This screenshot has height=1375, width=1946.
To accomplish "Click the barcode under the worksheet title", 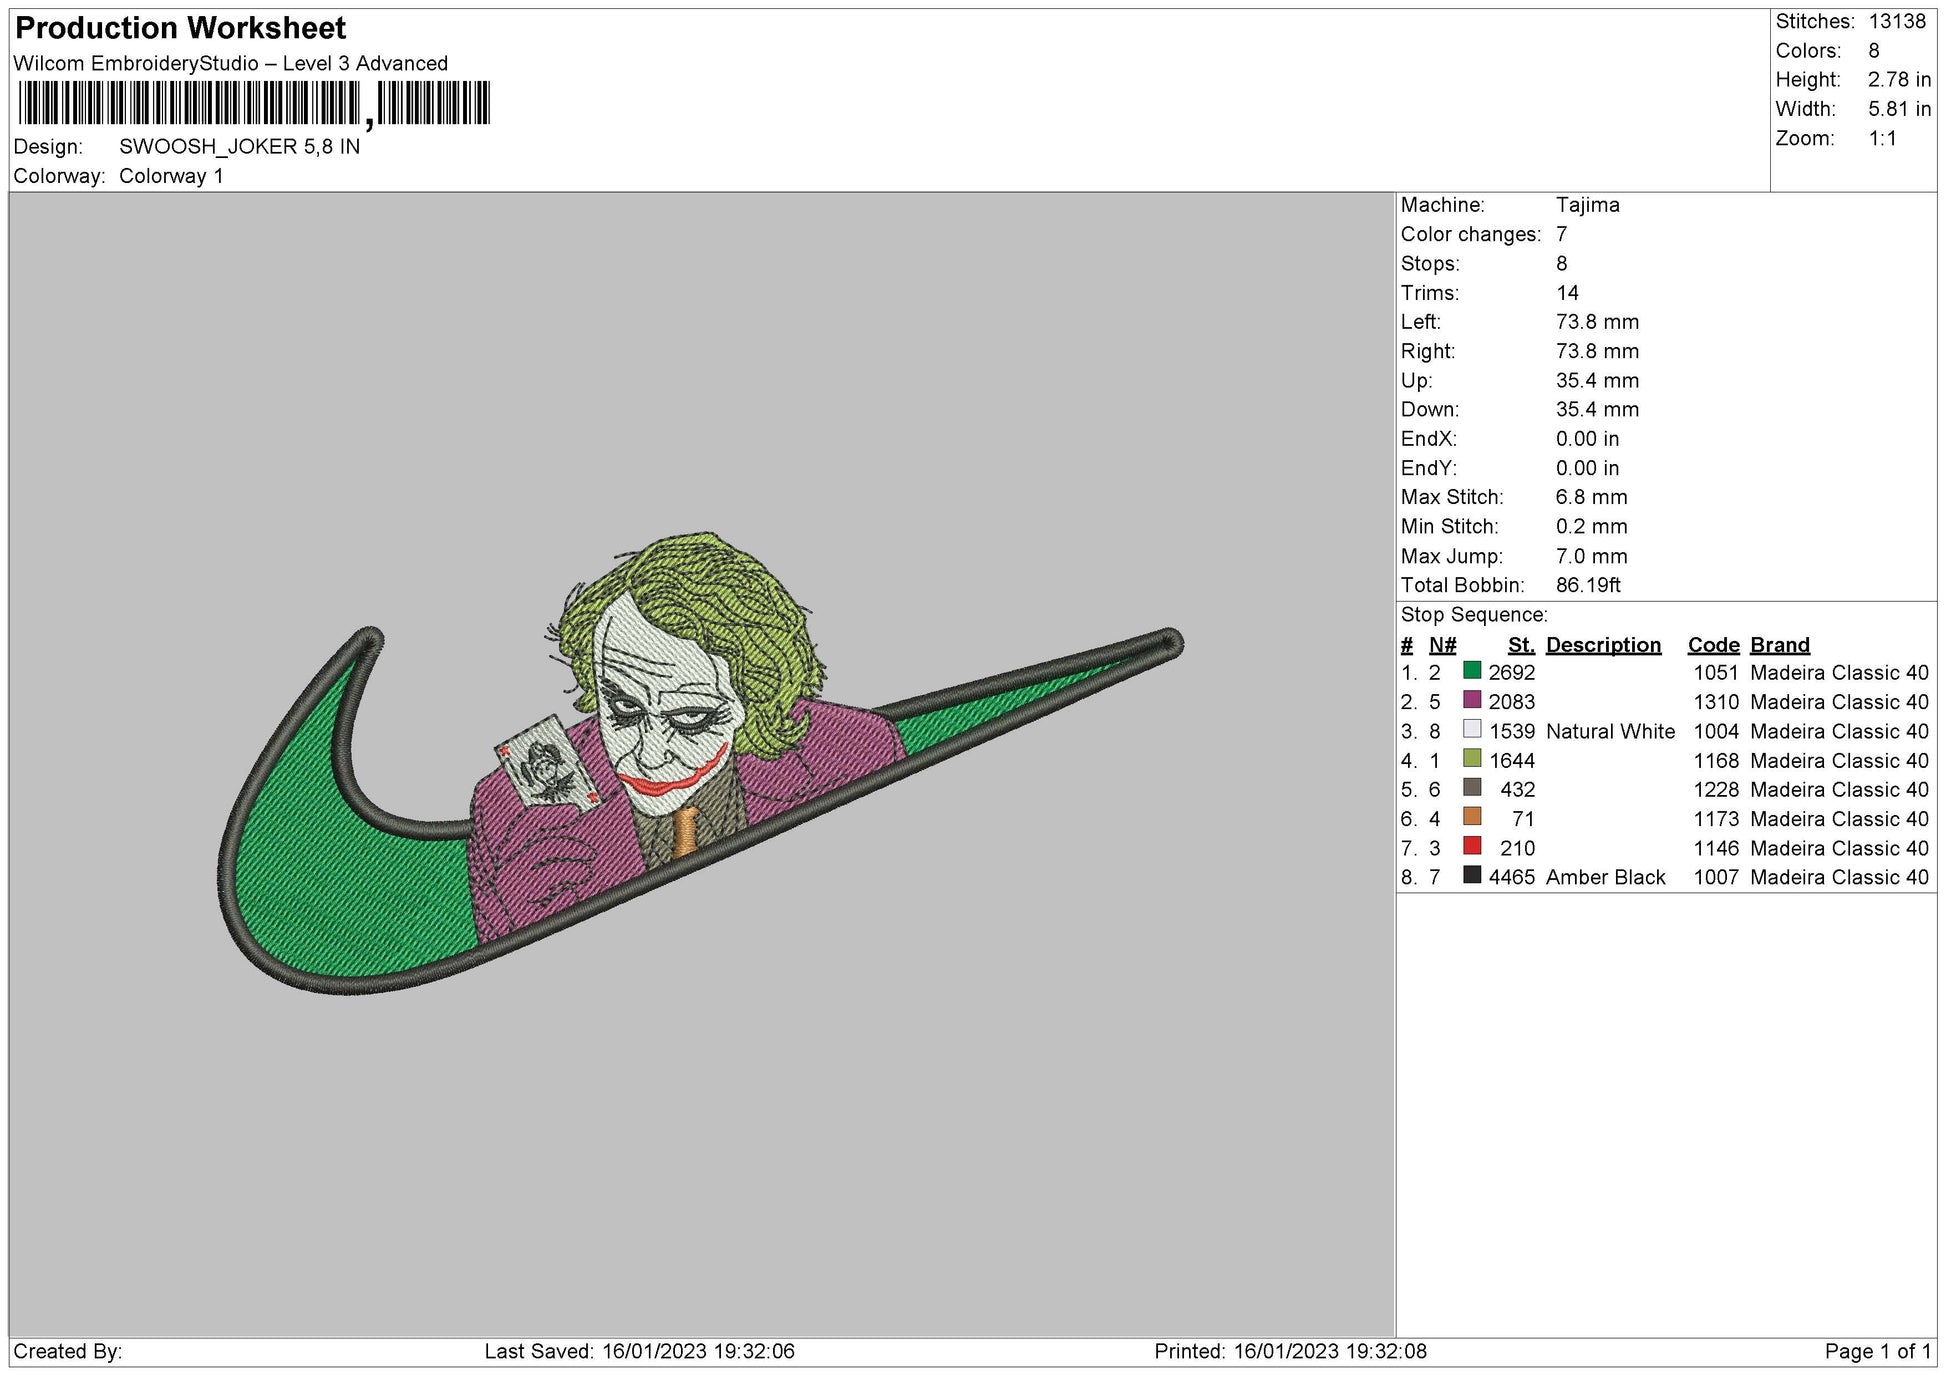I will tap(254, 103).
